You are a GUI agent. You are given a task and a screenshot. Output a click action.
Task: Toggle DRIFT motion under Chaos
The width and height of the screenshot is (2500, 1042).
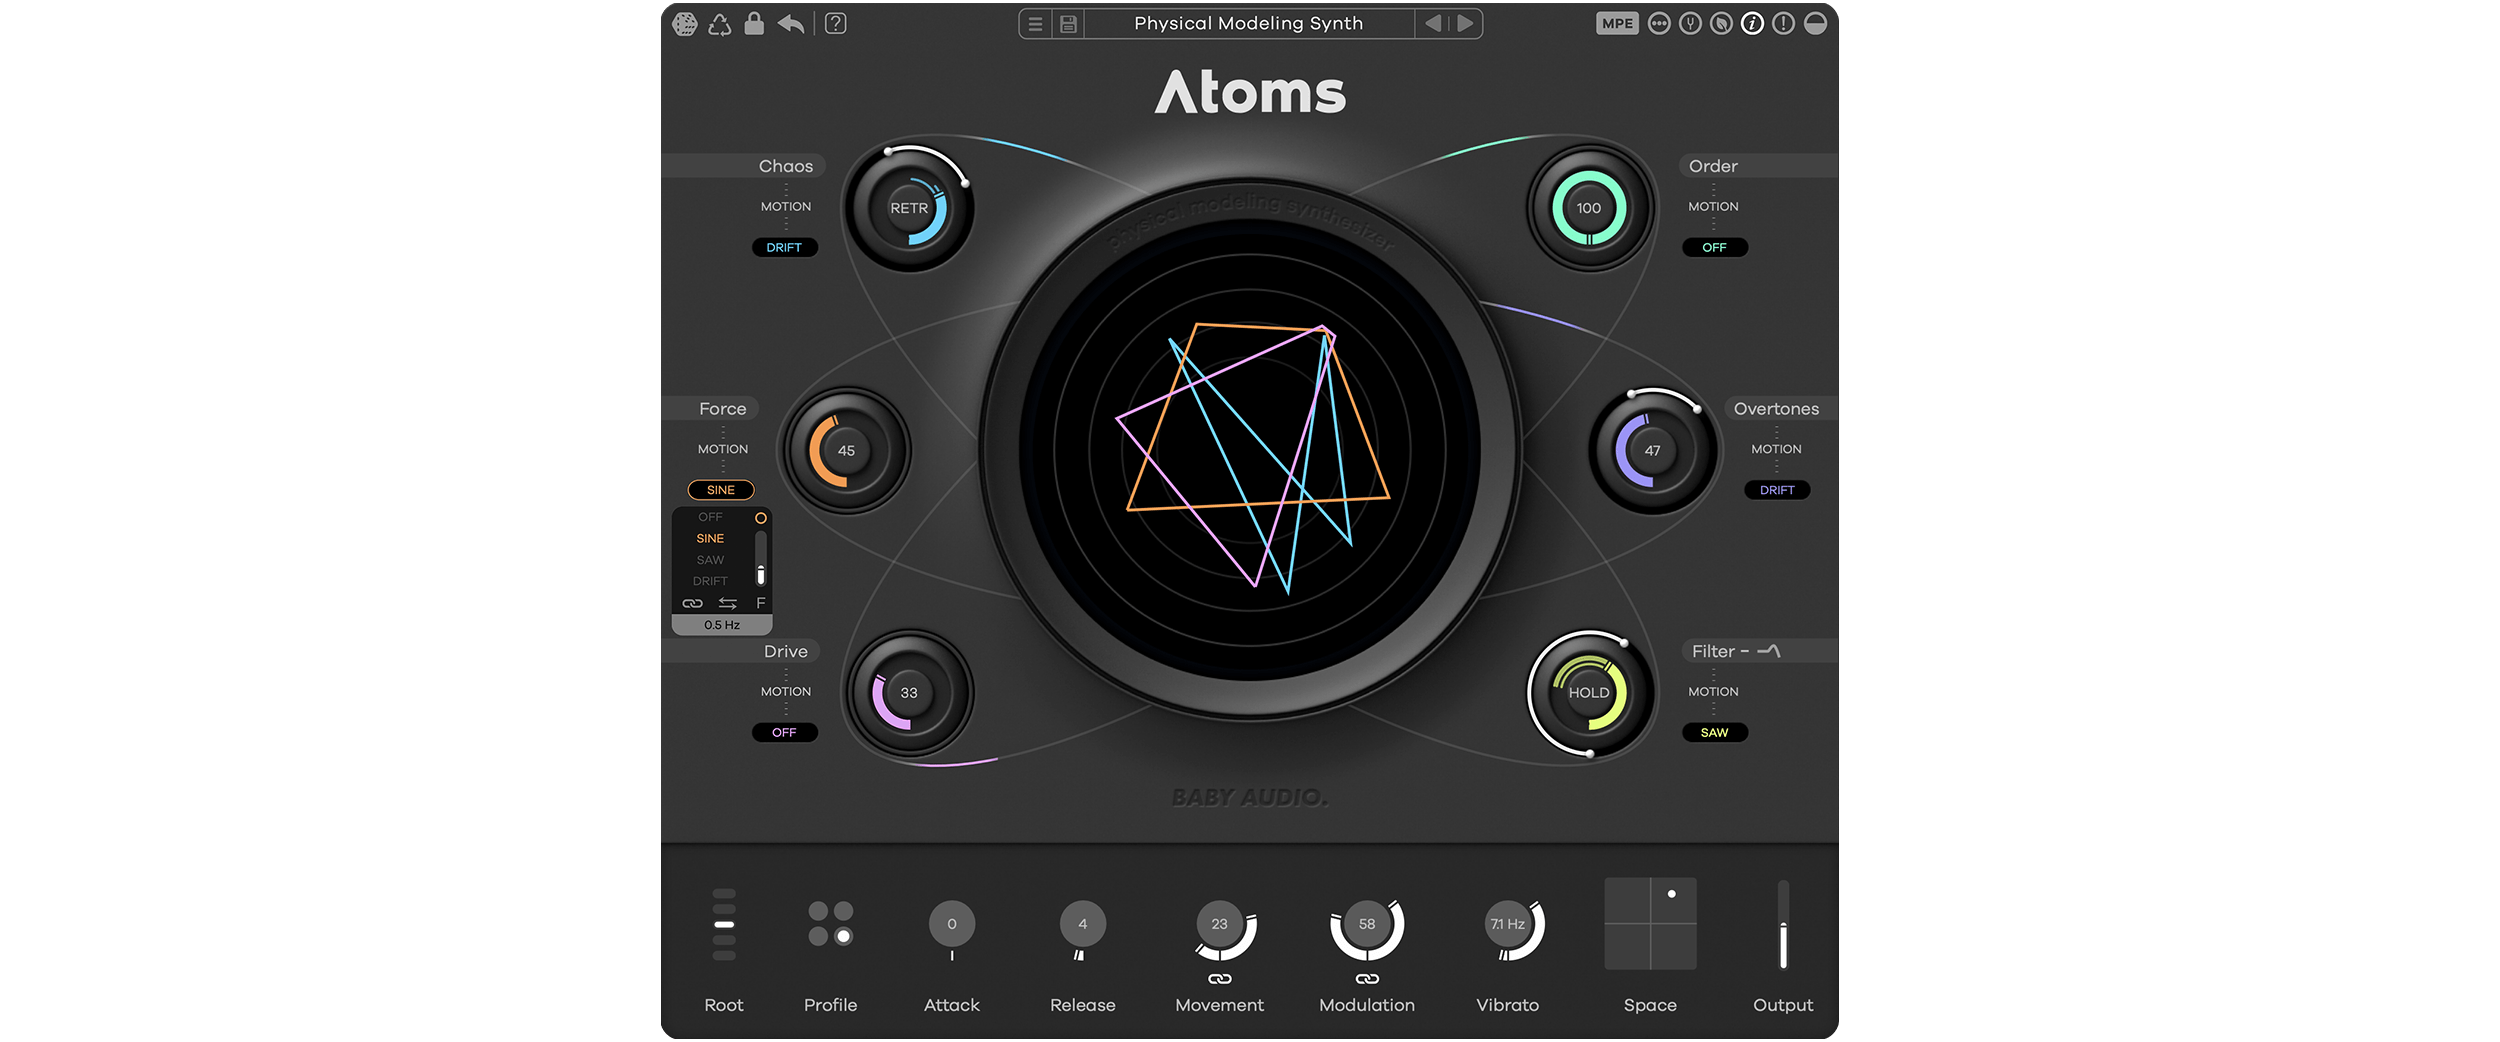786,247
